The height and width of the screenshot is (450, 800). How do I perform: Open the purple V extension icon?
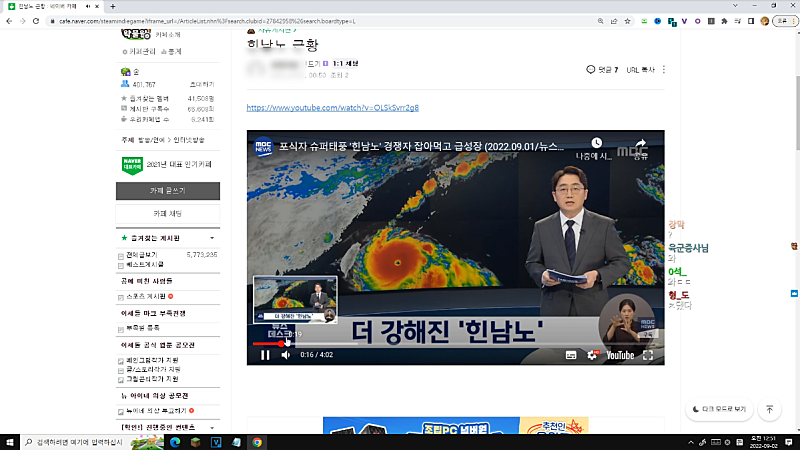coord(684,21)
